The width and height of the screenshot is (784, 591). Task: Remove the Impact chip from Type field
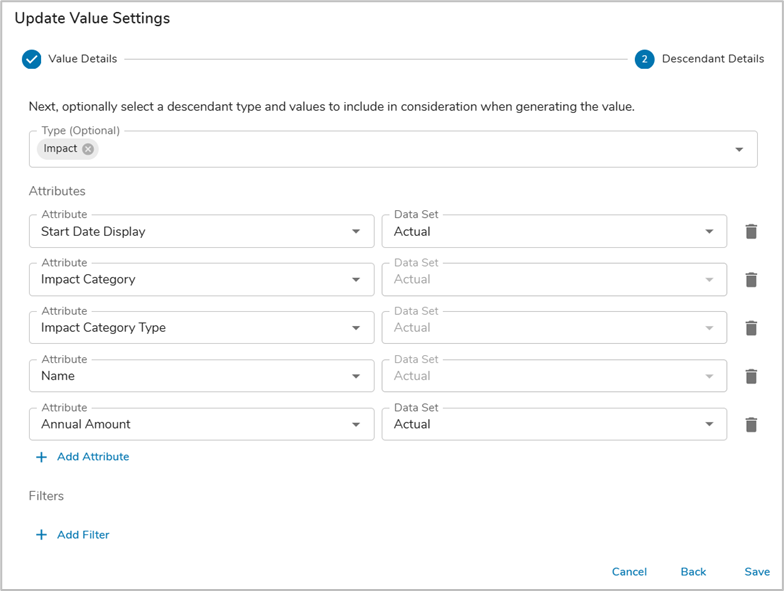[88, 149]
